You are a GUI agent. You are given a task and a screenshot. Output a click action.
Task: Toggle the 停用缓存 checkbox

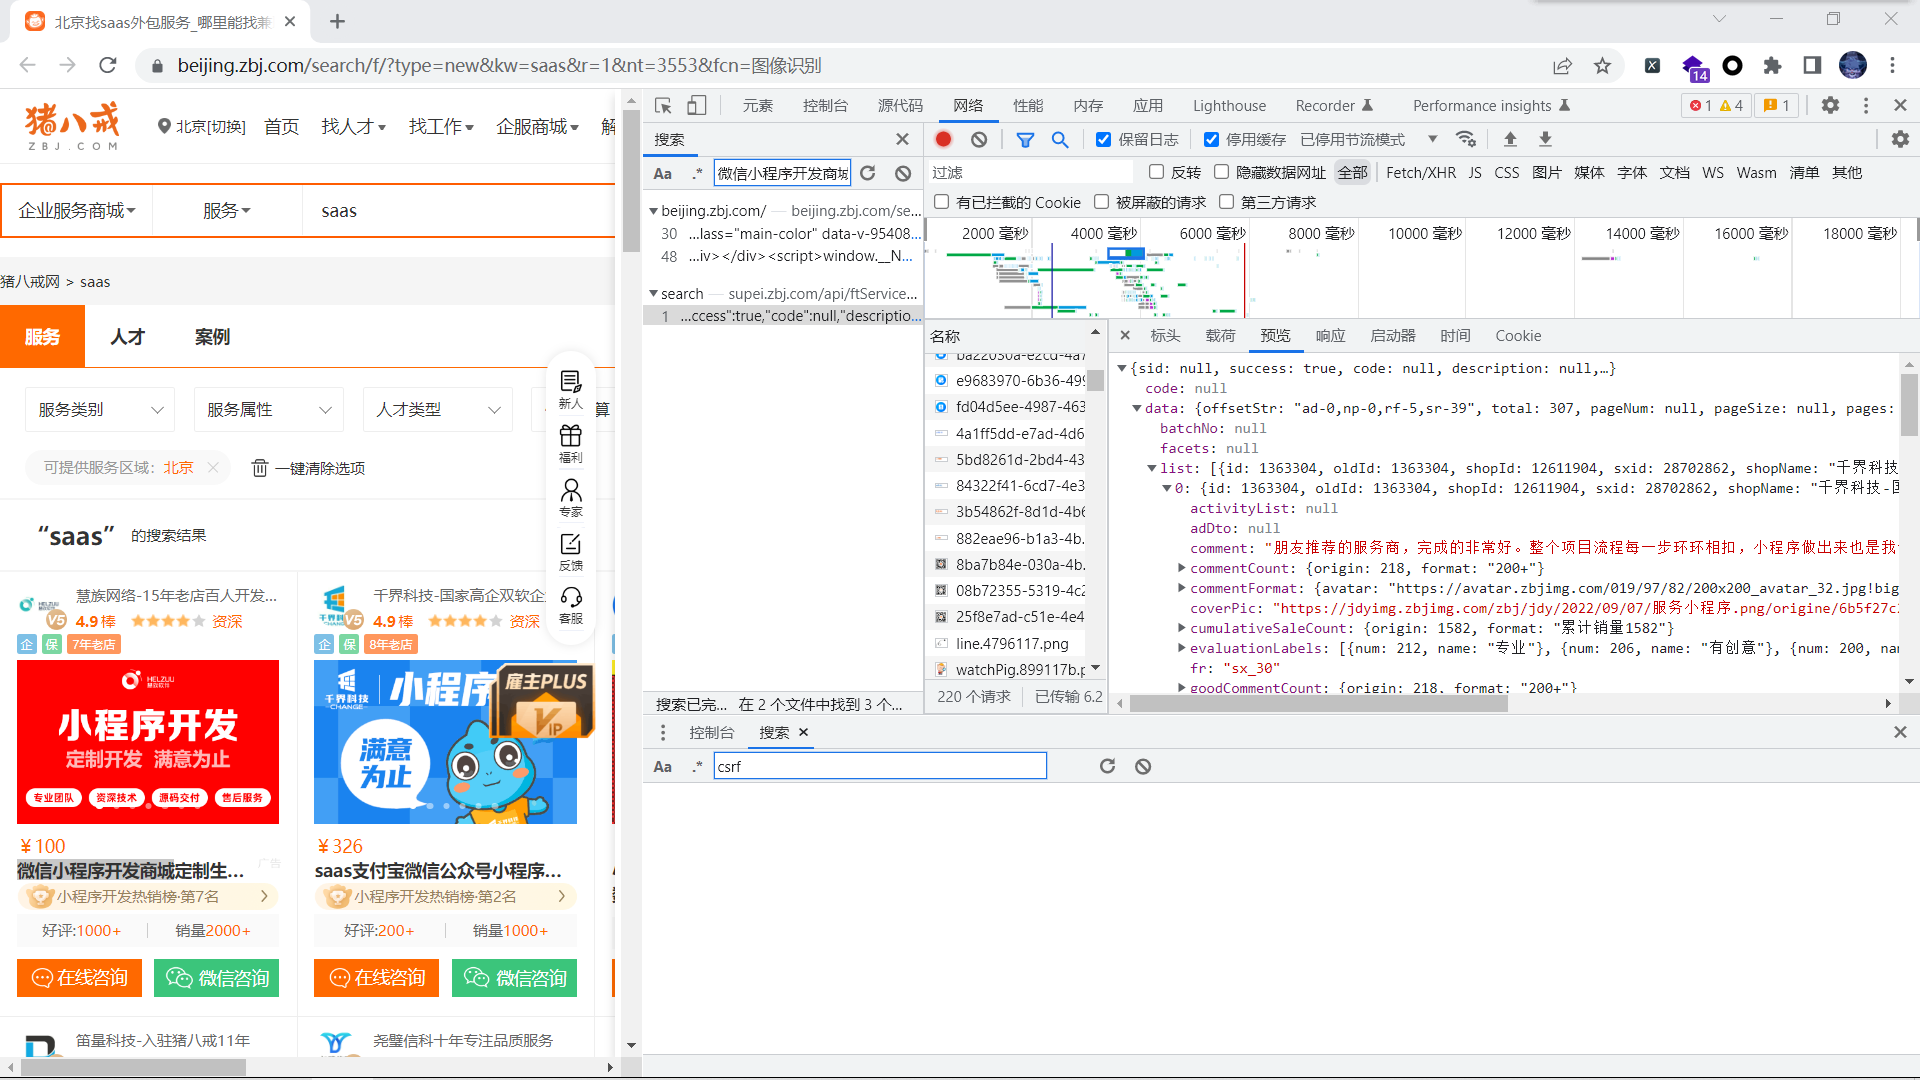pyautogui.click(x=1211, y=139)
